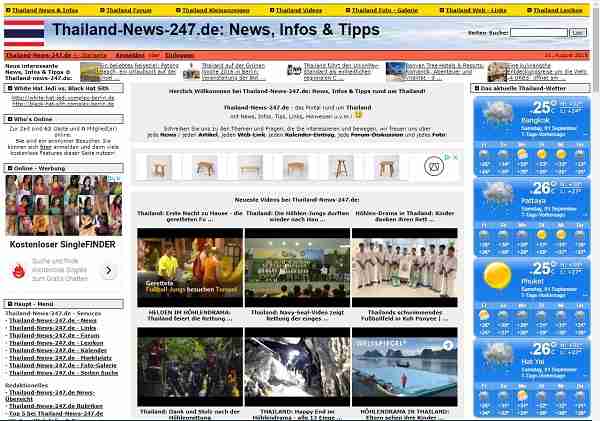Image resolution: width=600 pixels, height=421 pixels.
Task: Click the Phuket weather widget city name
Action: pos(532,281)
